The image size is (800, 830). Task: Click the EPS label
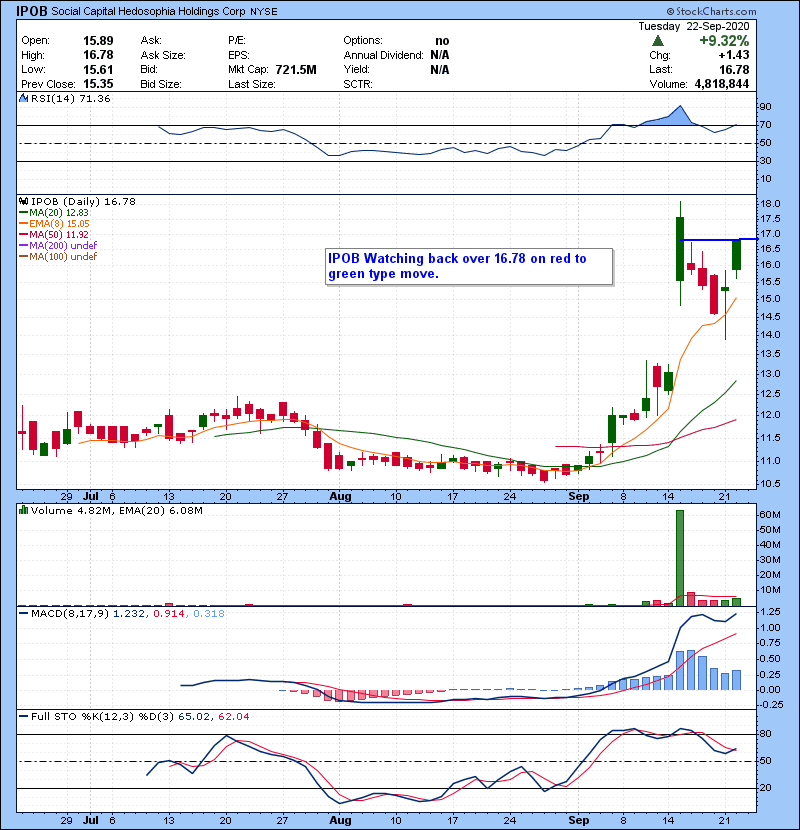(239, 55)
